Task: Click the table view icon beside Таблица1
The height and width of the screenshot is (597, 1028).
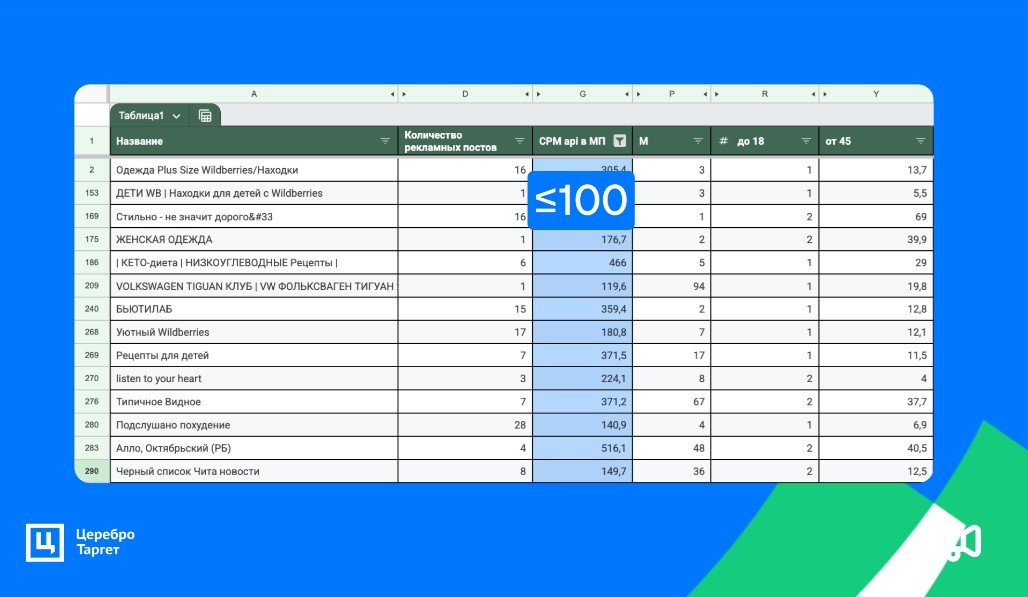Action: [205, 116]
